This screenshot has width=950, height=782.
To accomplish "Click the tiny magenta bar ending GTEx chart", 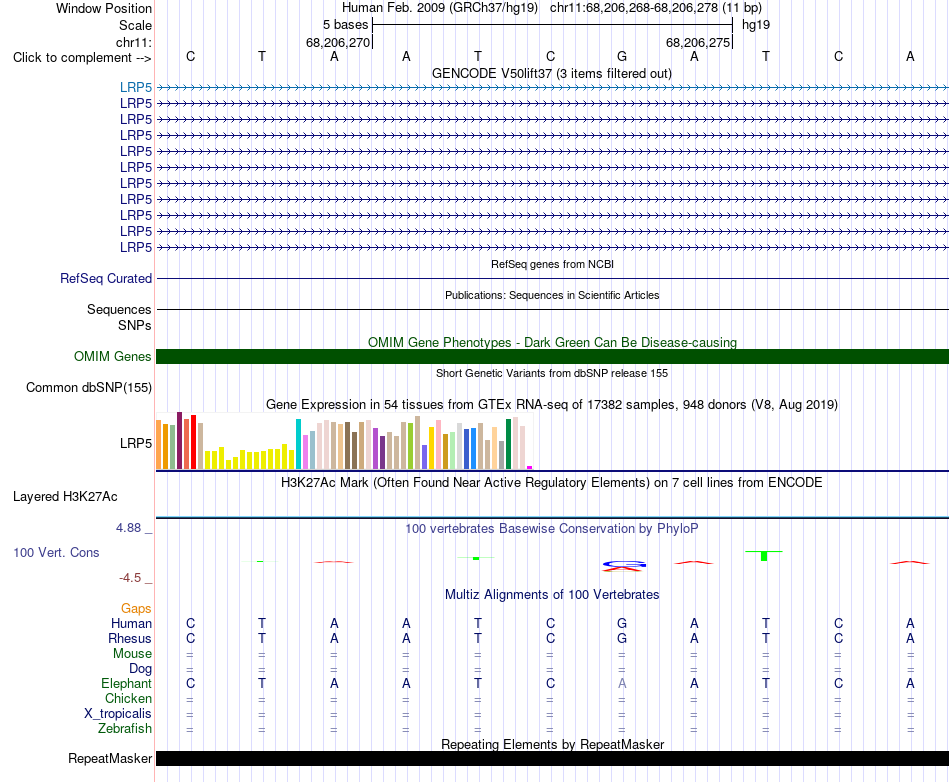I will point(530,467).
